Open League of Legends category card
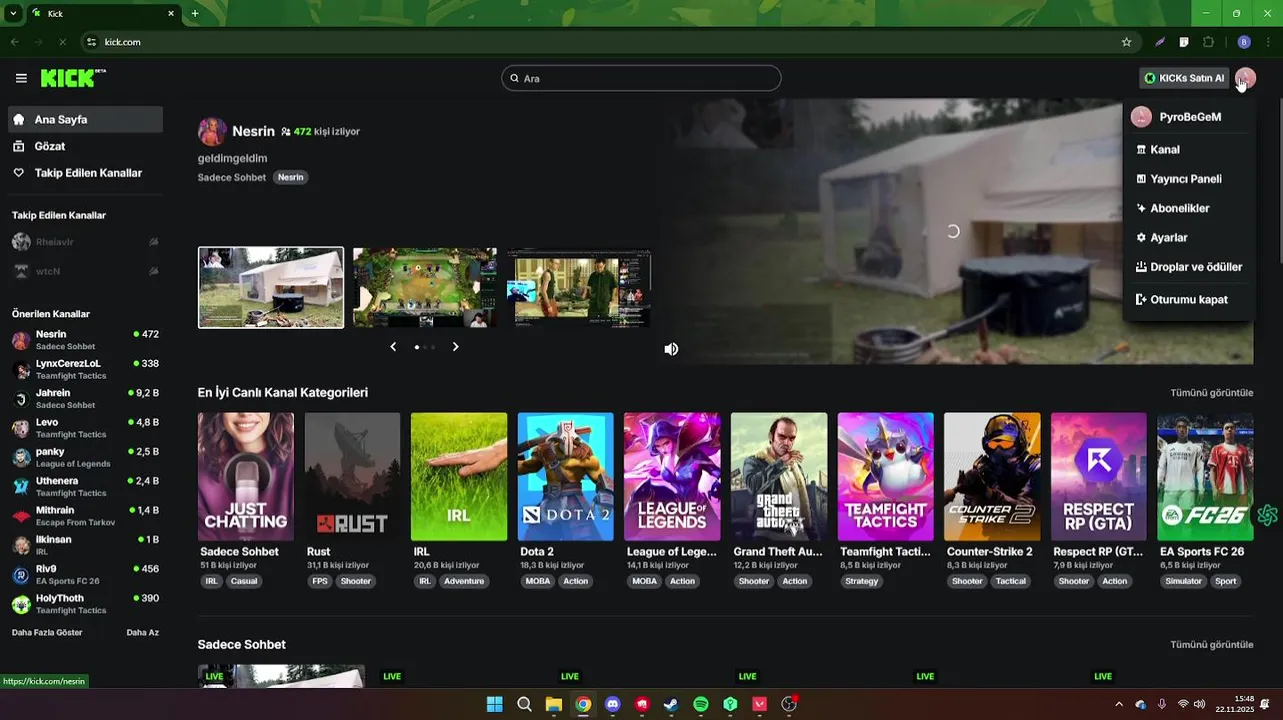The height and width of the screenshot is (720, 1283). pos(672,477)
